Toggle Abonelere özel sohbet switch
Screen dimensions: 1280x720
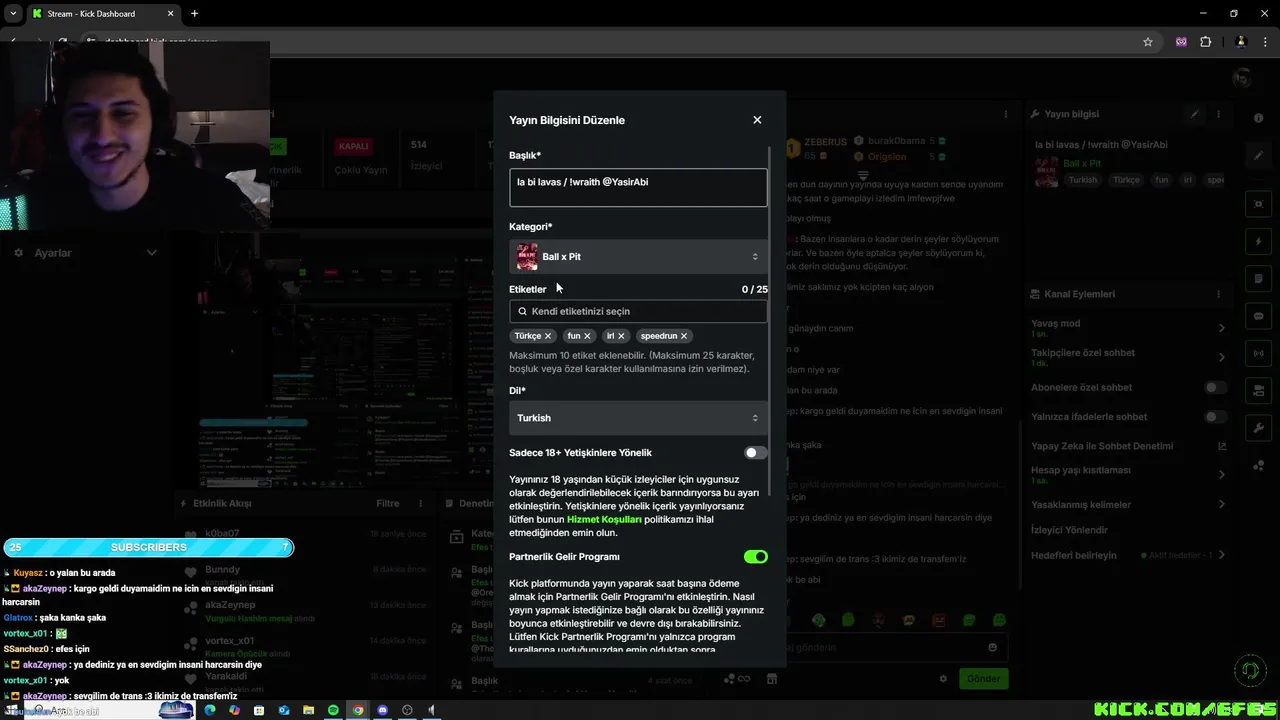(x=1215, y=388)
